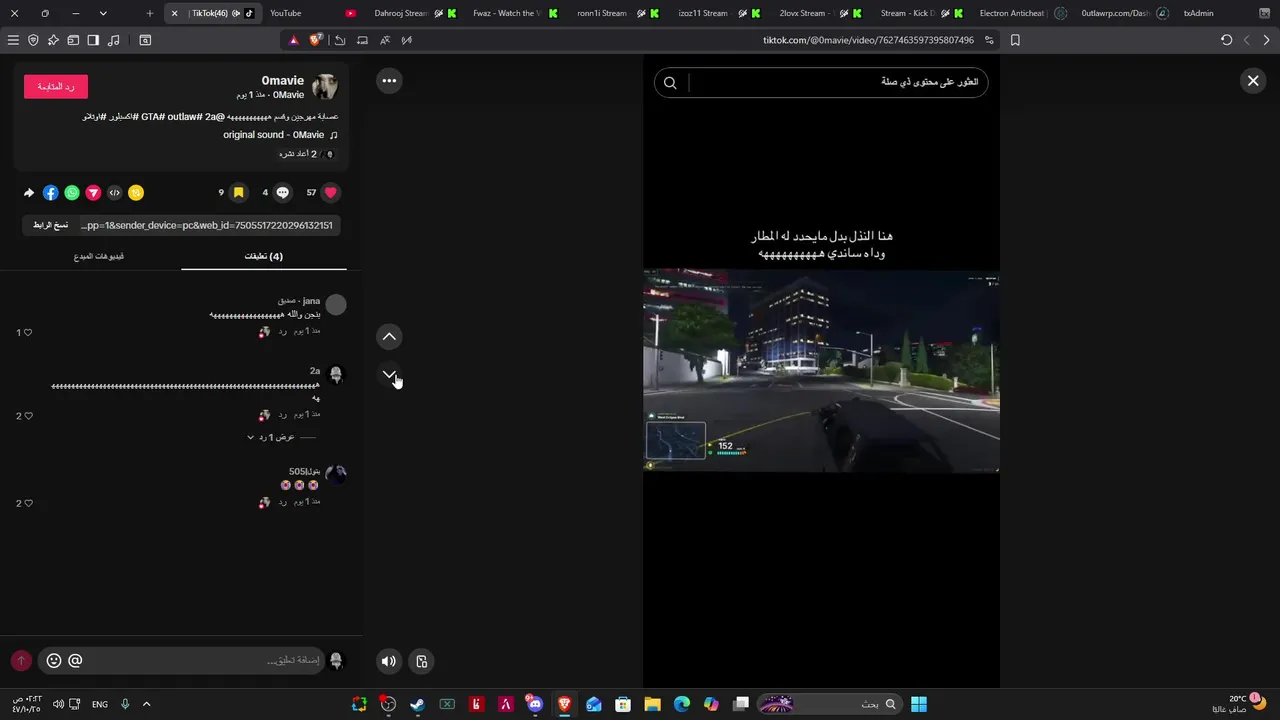This screenshot has height=720, width=1280.
Task: Open the Brave Shields lion icon
Action: (x=316, y=40)
